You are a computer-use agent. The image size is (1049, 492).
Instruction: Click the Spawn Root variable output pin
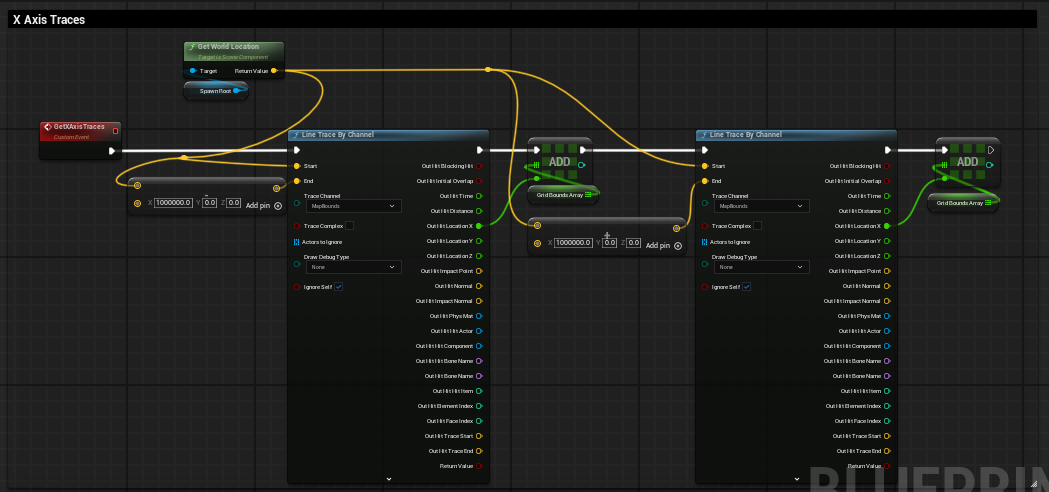pyautogui.click(x=238, y=91)
